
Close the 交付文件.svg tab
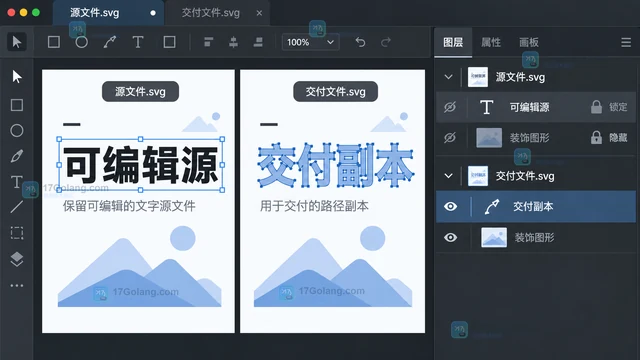point(259,13)
